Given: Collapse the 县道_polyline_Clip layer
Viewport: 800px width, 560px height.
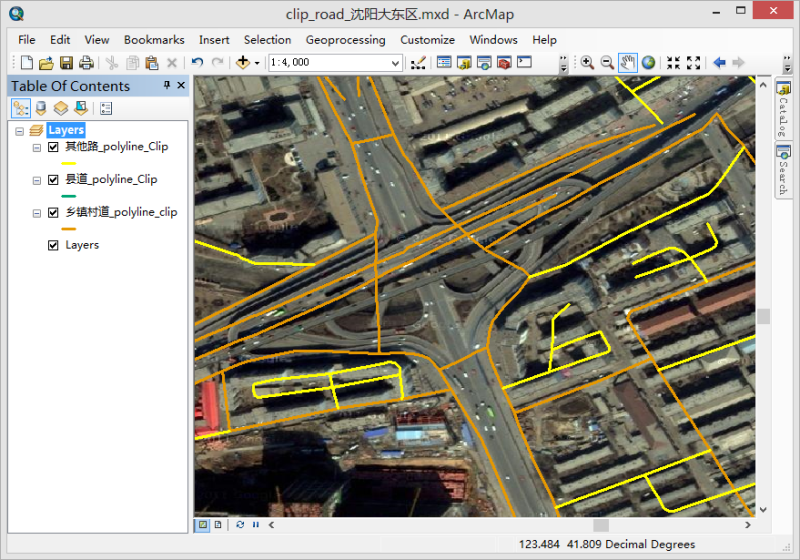Looking at the screenshot, I should point(37,181).
